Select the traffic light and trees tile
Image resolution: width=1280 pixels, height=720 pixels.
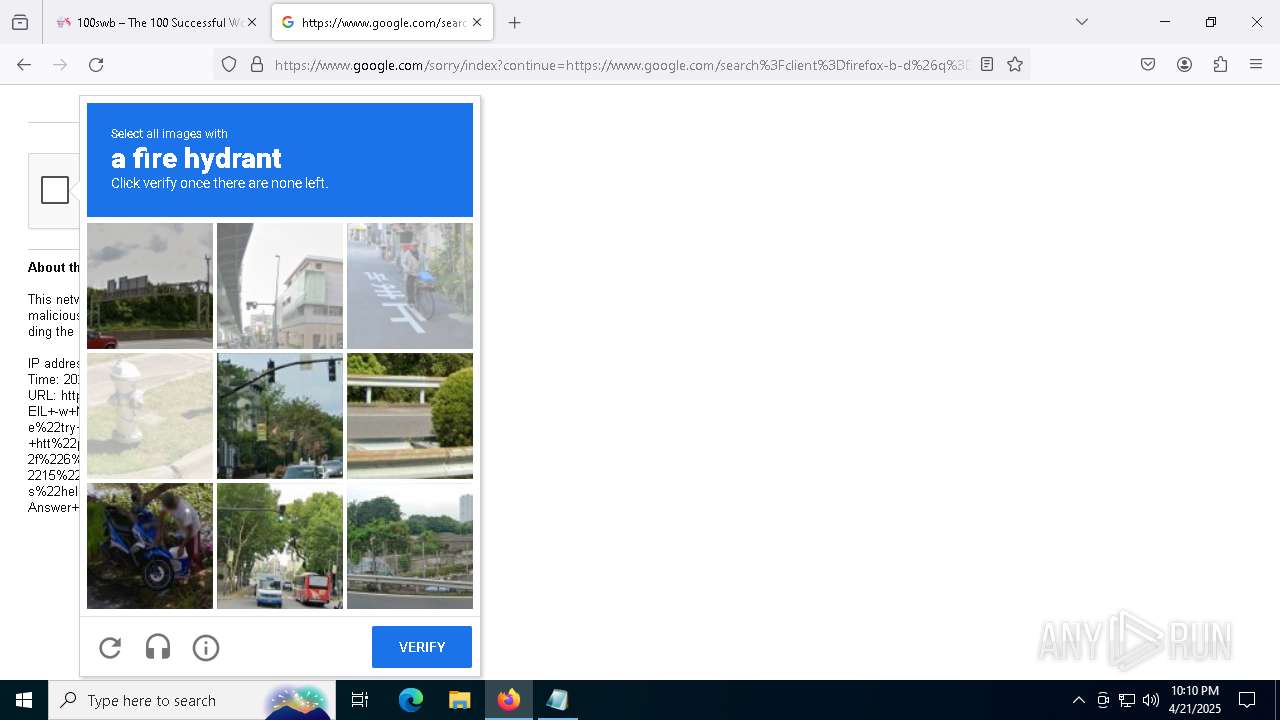point(280,416)
